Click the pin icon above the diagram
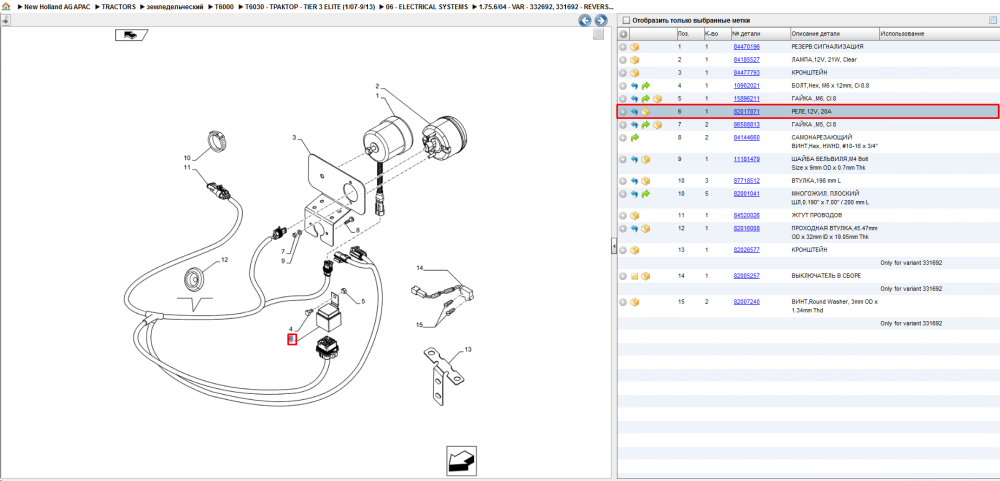Image resolution: width=1000 pixels, height=481 pixels. [x=5, y=20]
